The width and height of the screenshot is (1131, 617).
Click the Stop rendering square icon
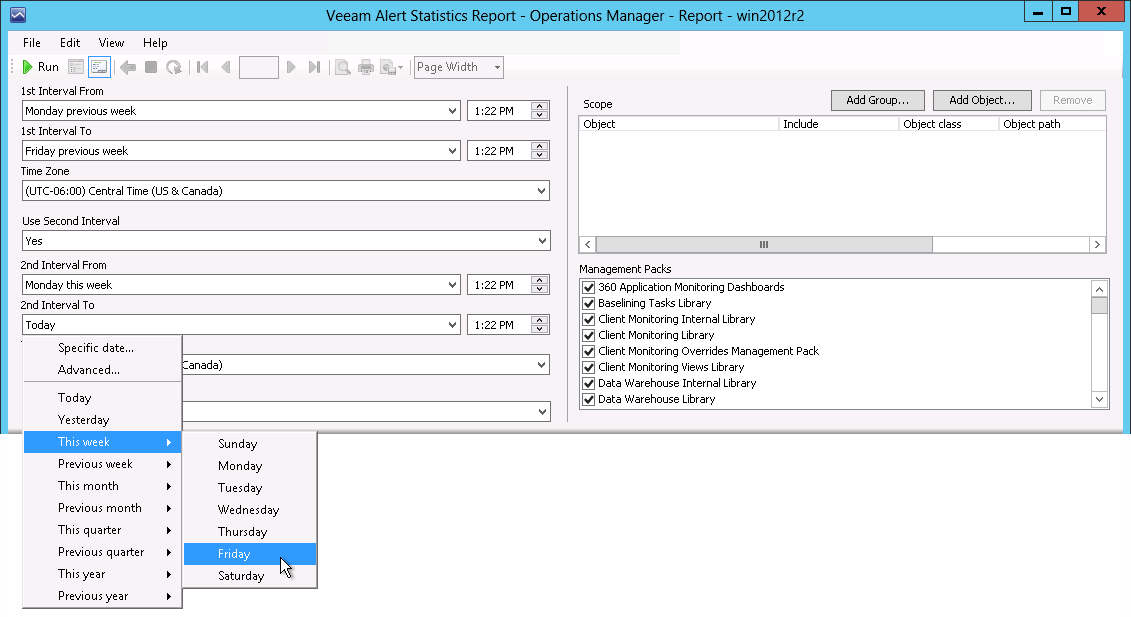pos(151,67)
